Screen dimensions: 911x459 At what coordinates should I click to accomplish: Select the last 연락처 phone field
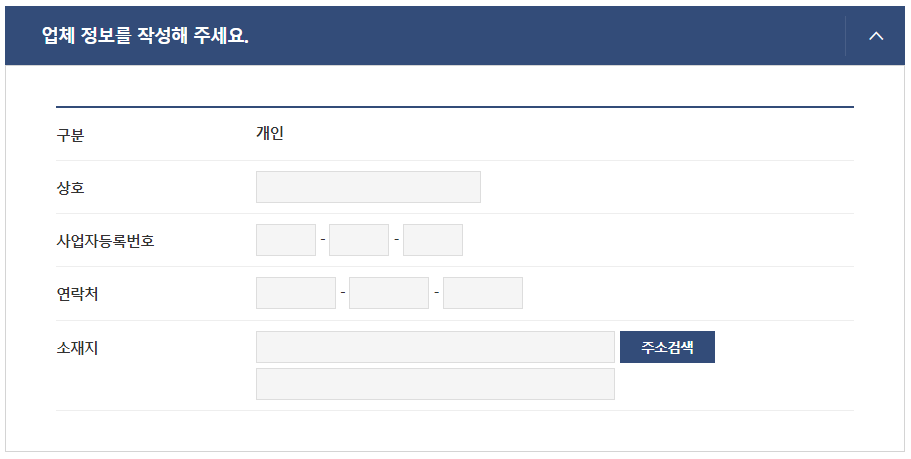tap(483, 293)
